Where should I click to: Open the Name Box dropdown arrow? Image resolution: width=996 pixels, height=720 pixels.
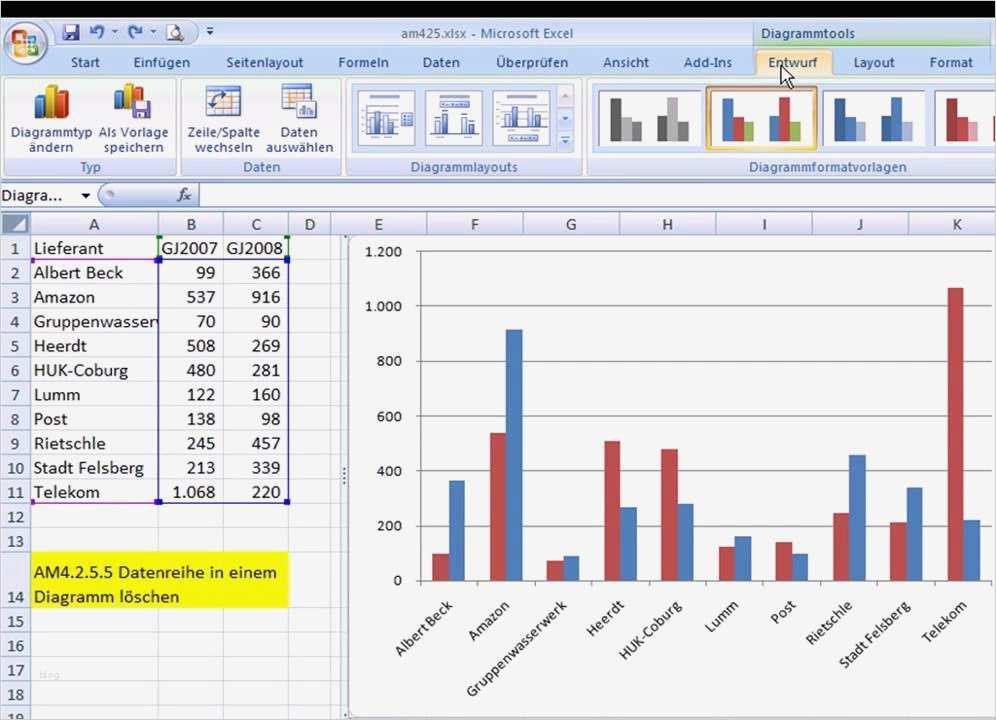85,196
